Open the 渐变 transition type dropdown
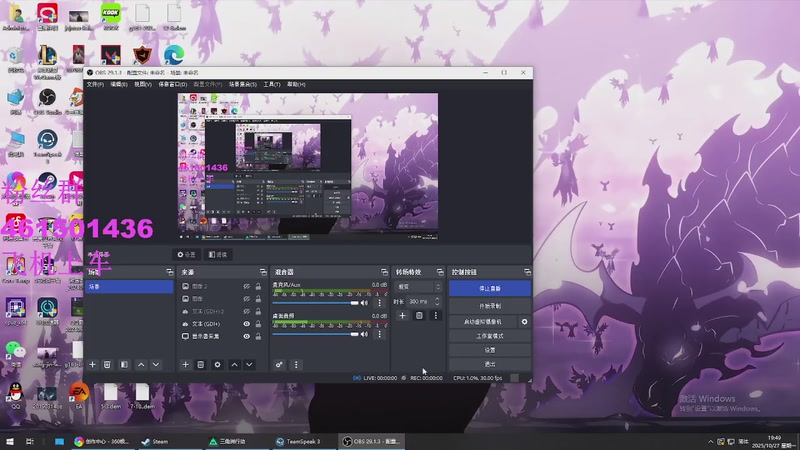Viewport: 800px width, 450px height. pos(417,287)
